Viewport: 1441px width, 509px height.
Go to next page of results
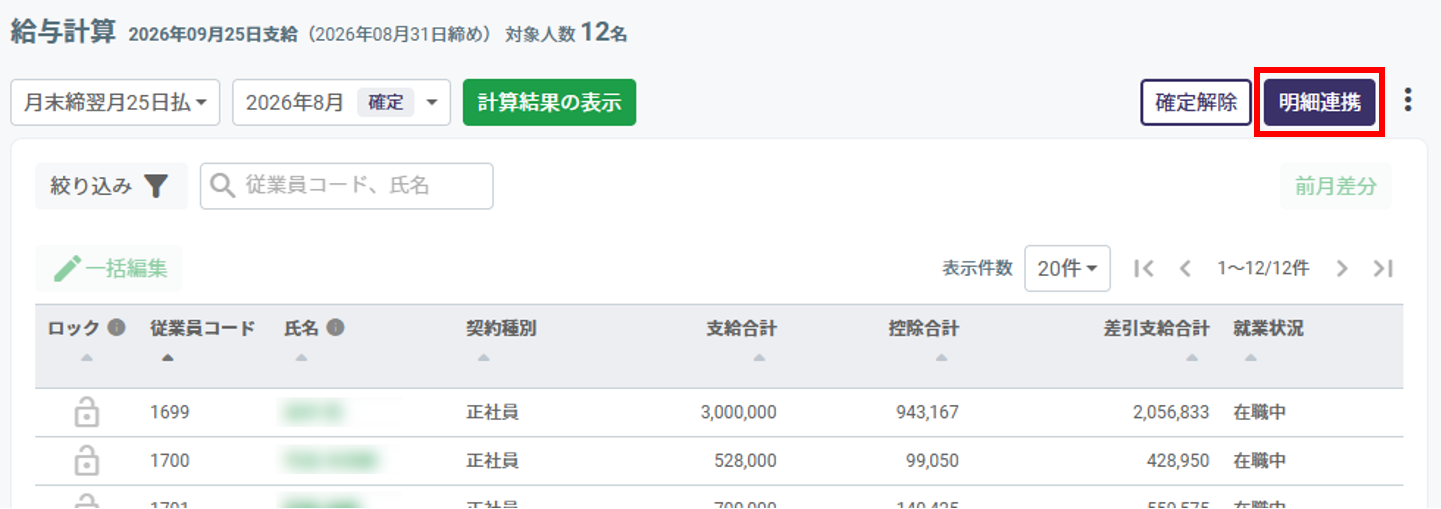pyautogui.click(x=1342, y=268)
